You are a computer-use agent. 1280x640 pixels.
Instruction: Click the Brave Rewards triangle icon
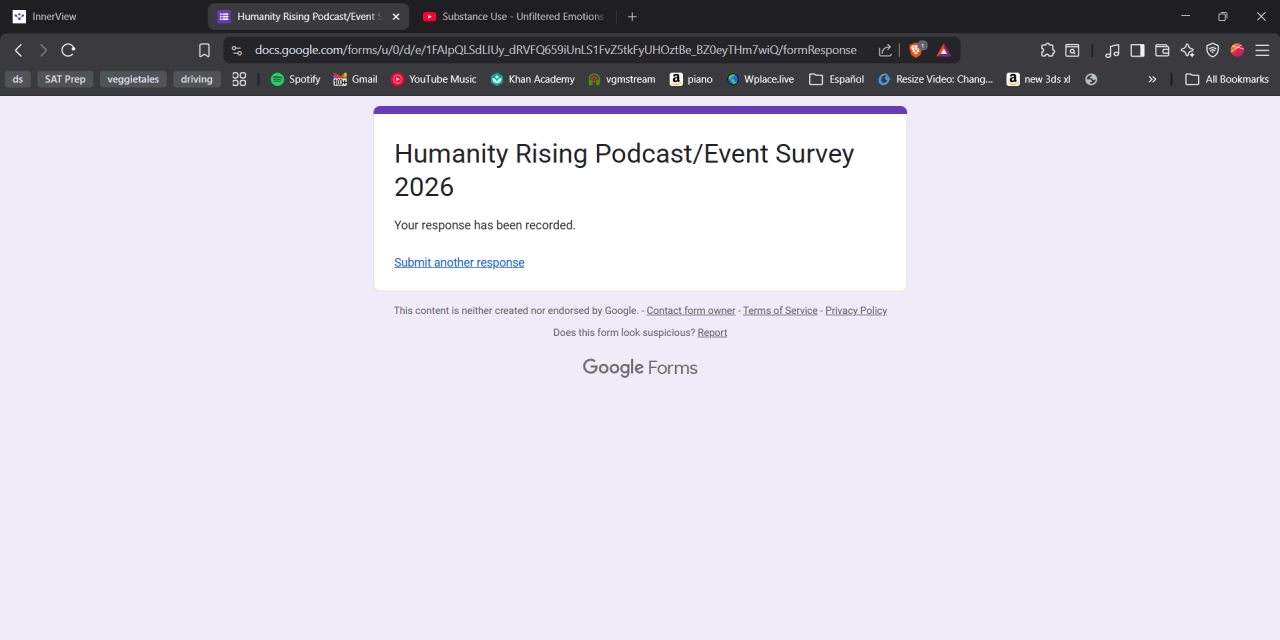943,50
